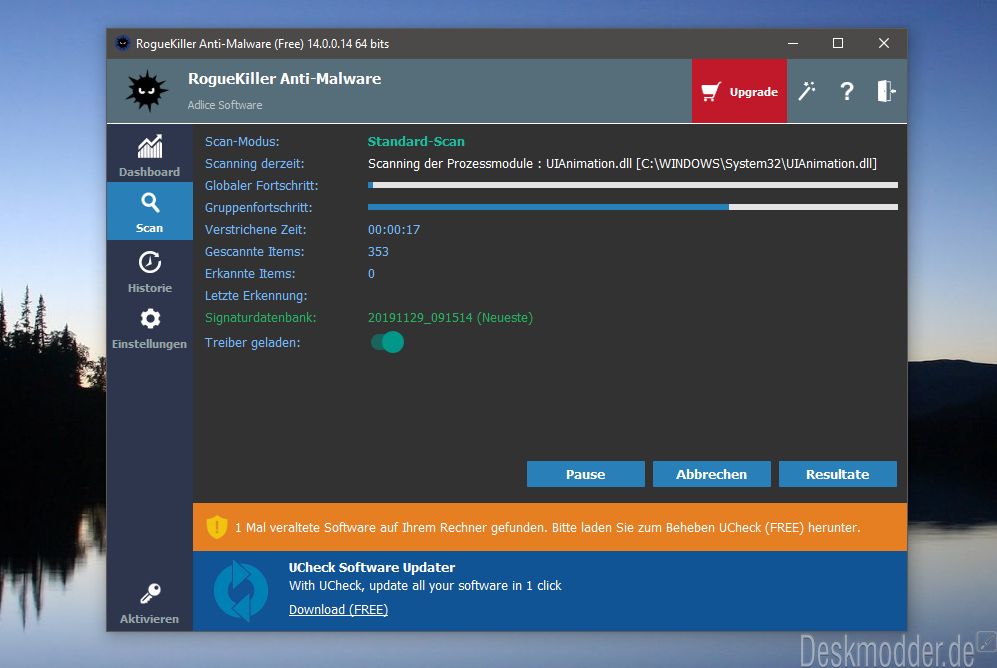Maximize the RogueKiller window
997x668 pixels.
click(x=838, y=43)
